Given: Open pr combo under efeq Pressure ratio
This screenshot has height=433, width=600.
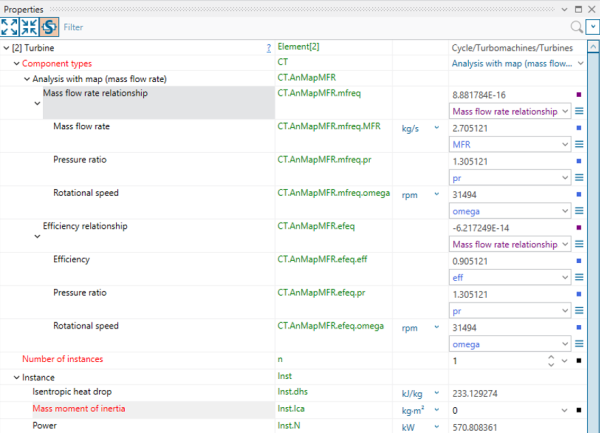Looking at the screenshot, I should (510, 311).
